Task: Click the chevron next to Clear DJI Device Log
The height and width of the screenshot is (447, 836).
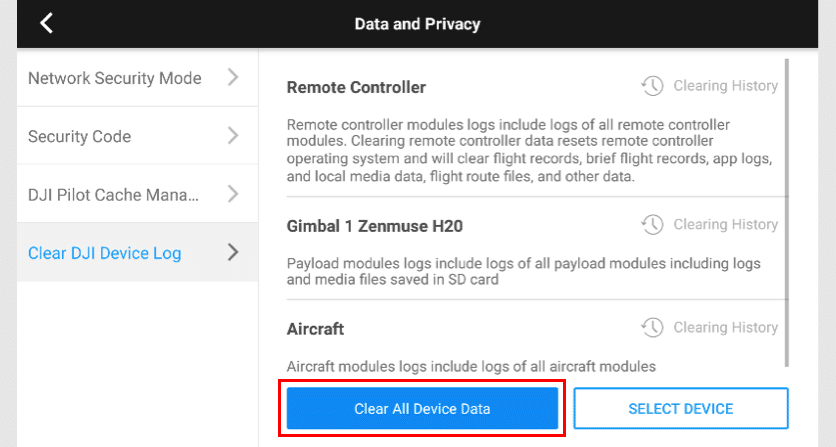Action: [232, 252]
